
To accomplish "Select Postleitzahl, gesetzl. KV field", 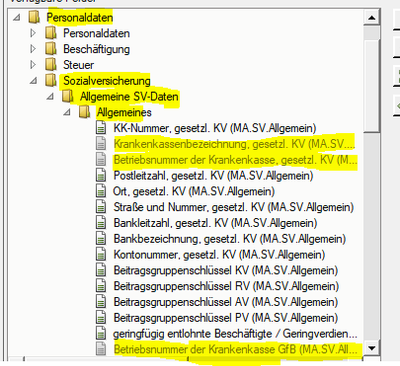I will [x=213, y=175].
